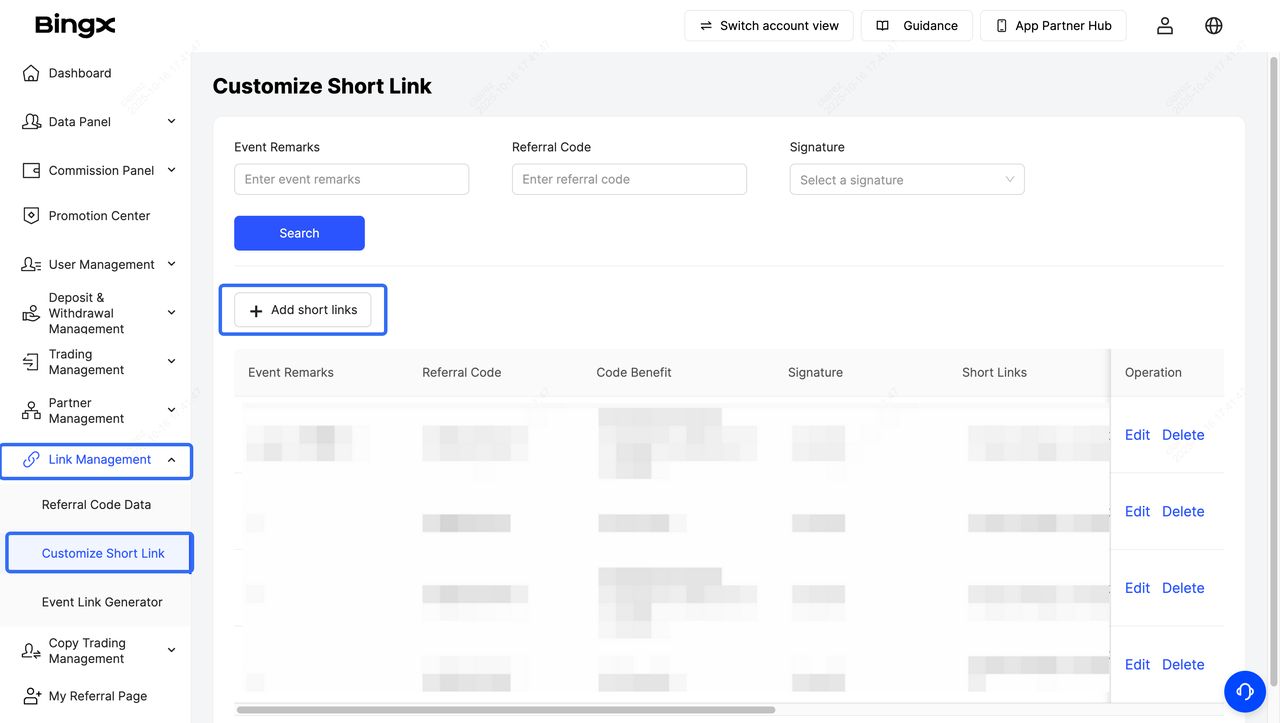The height and width of the screenshot is (723, 1280).
Task: Click the My Referral Page icon
Action: pos(31,696)
